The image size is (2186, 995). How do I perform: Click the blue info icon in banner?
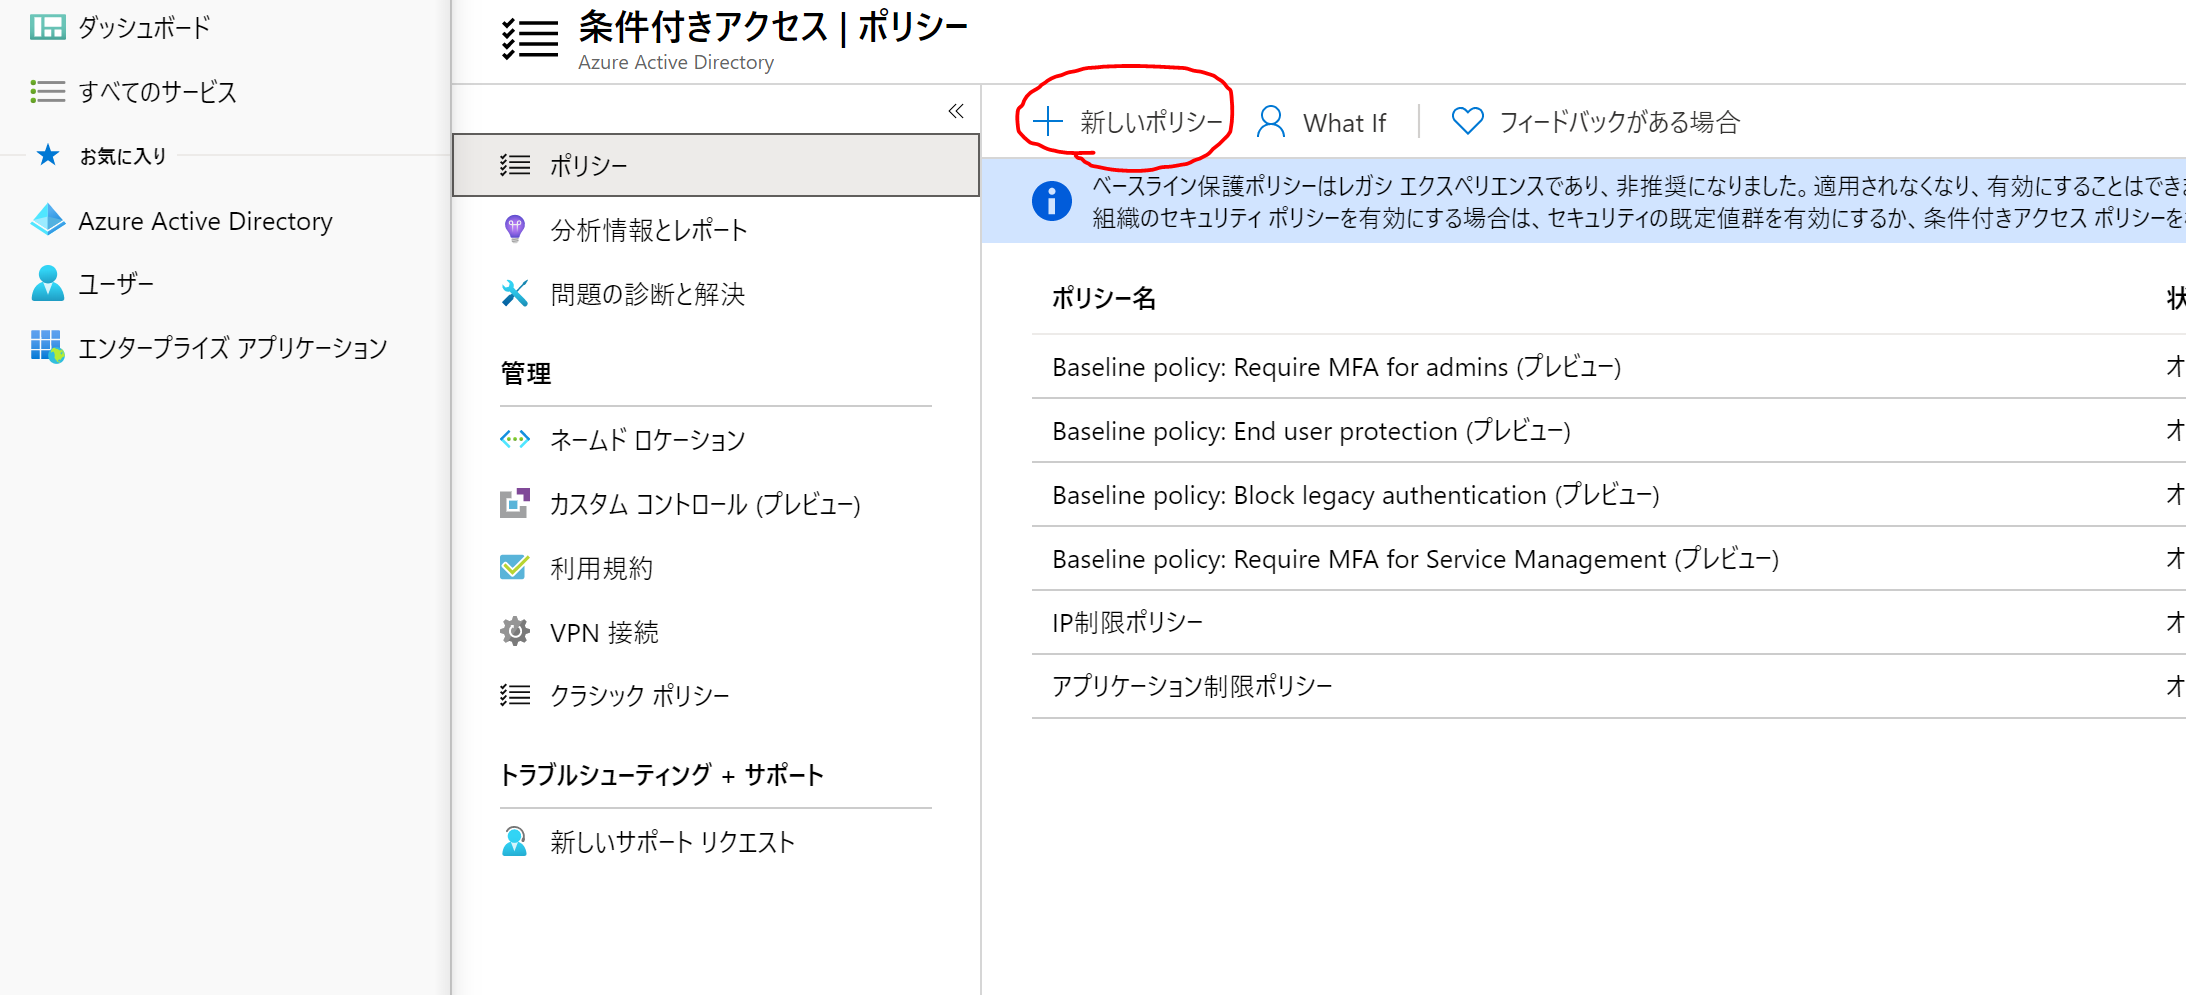coord(1051,201)
